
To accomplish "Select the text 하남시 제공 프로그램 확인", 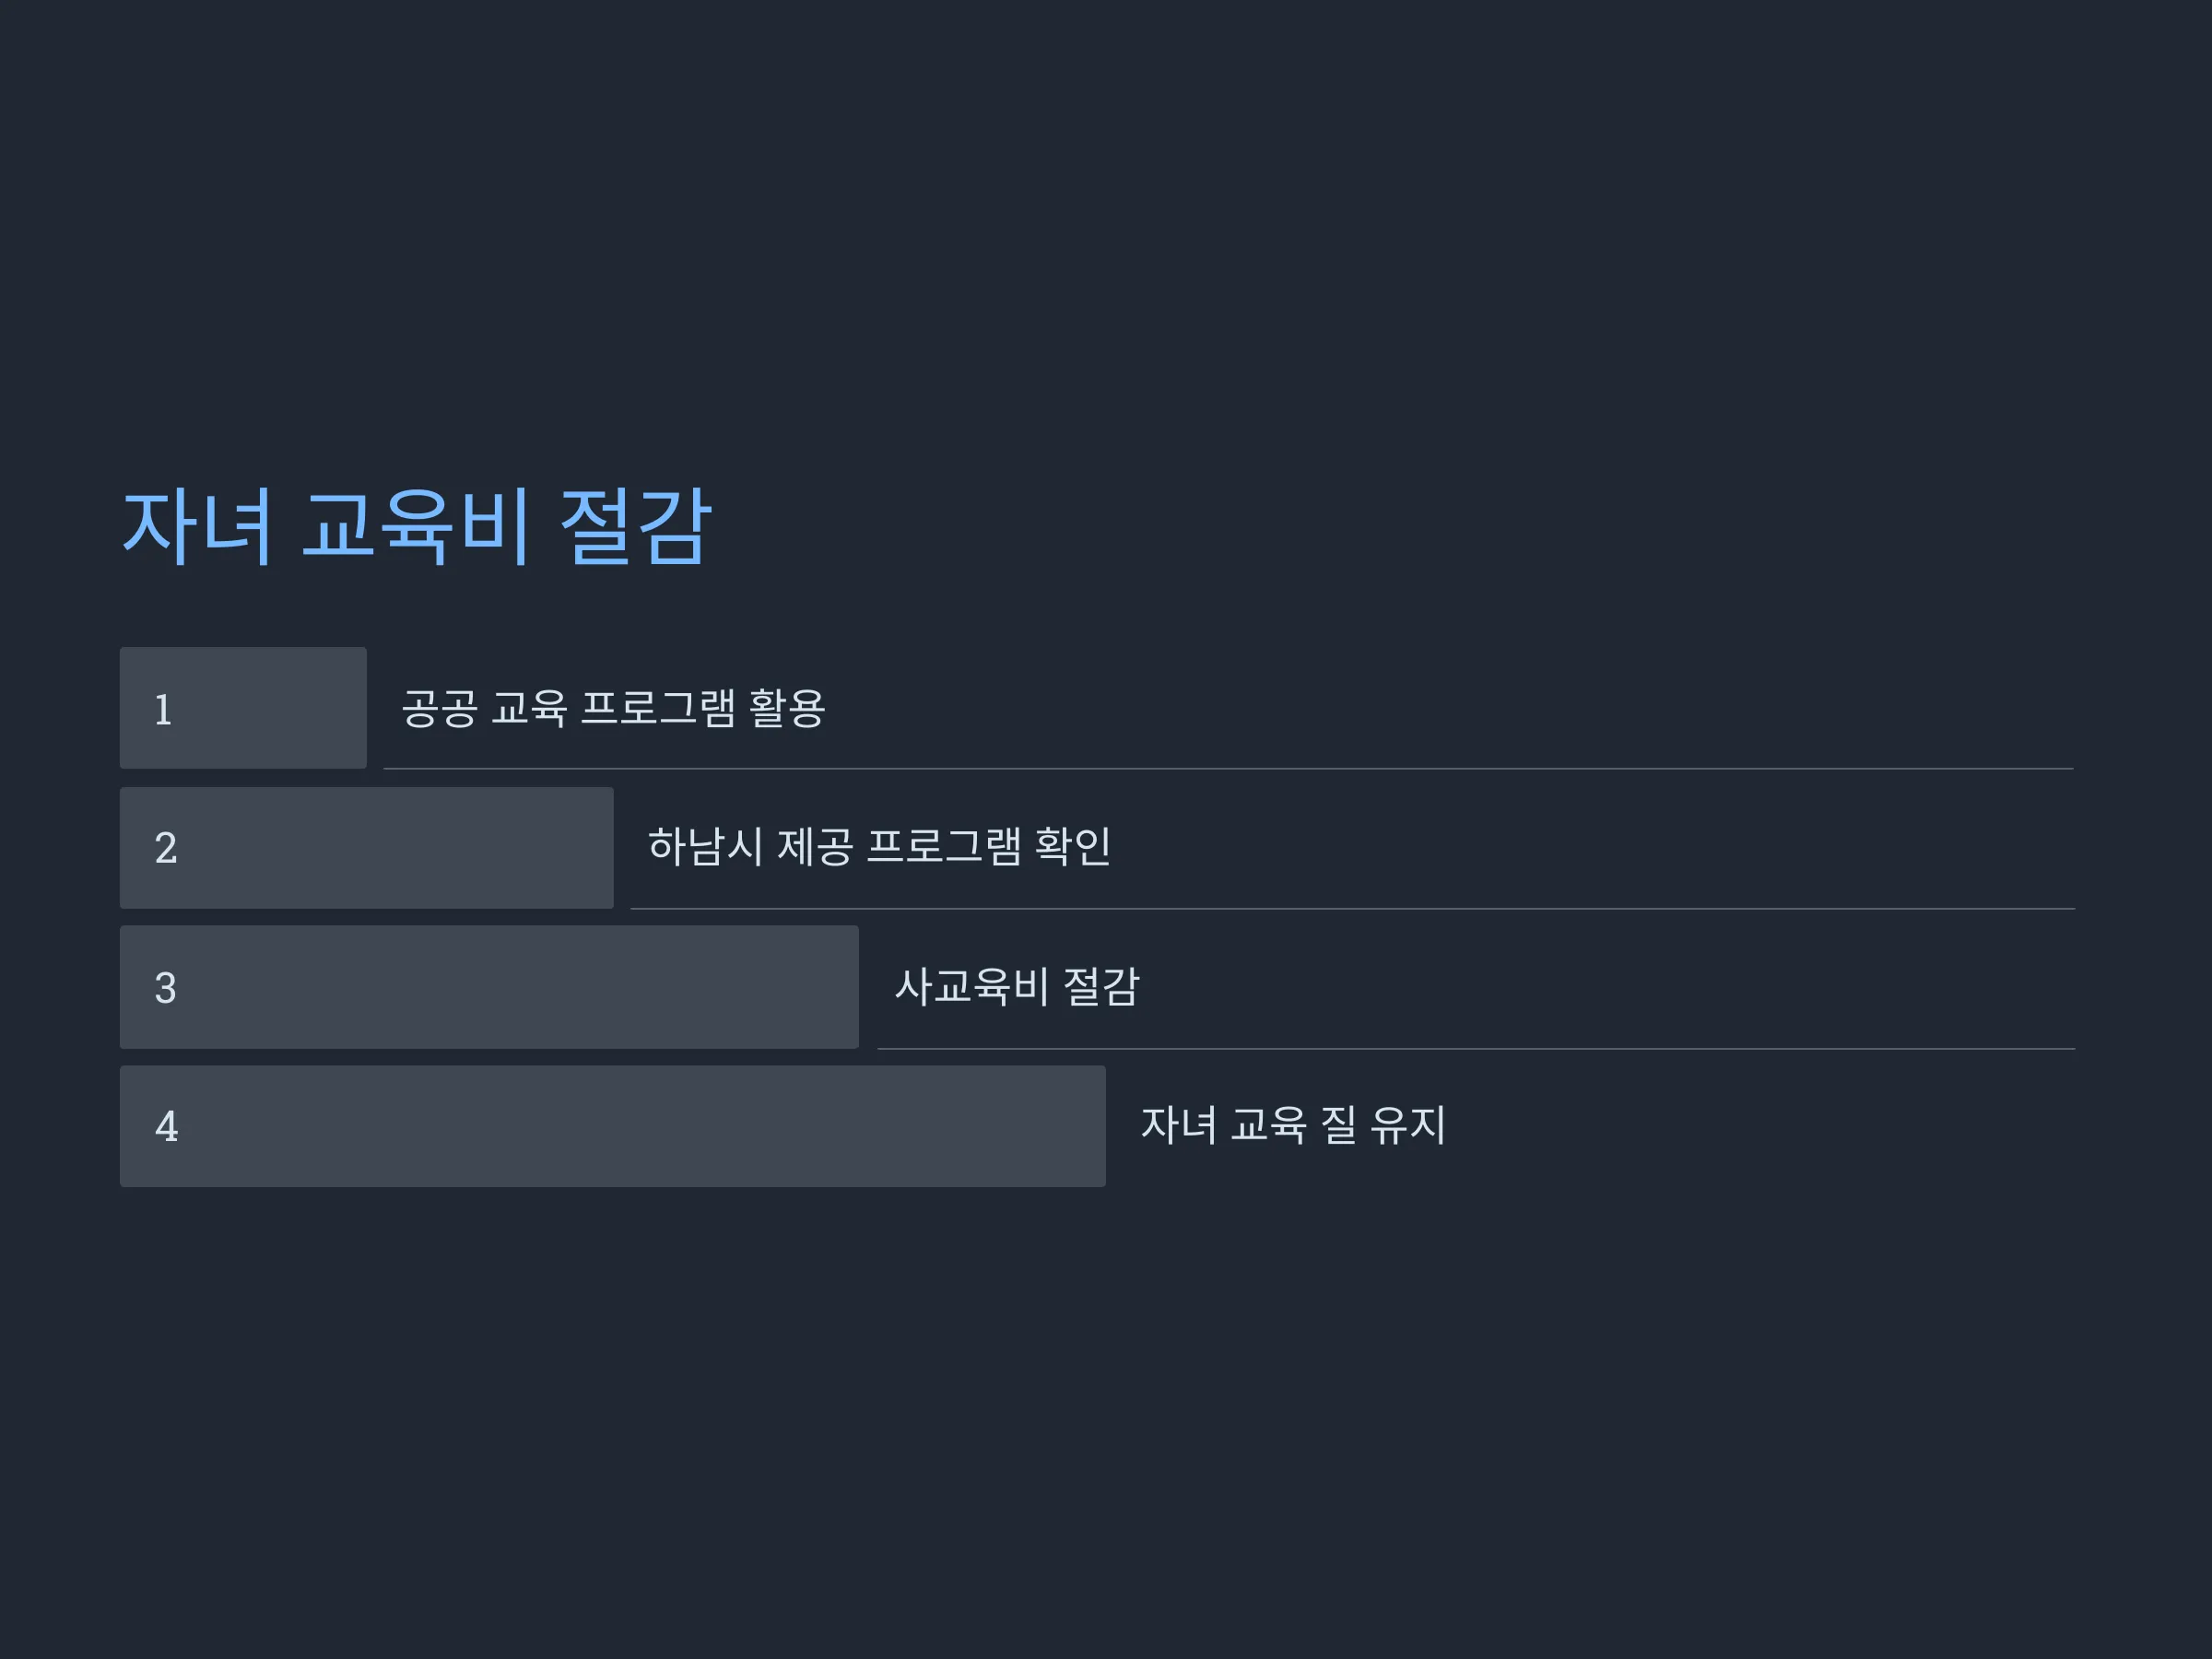I will point(879,847).
